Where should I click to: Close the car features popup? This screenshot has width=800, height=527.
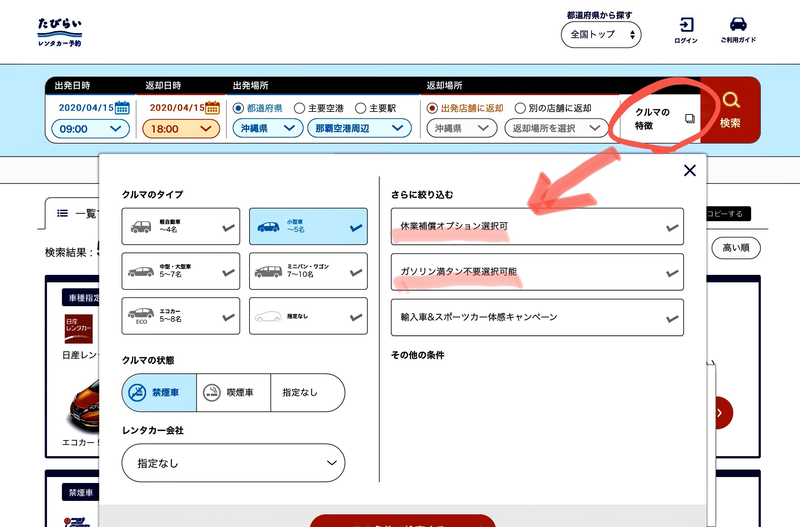click(x=690, y=170)
